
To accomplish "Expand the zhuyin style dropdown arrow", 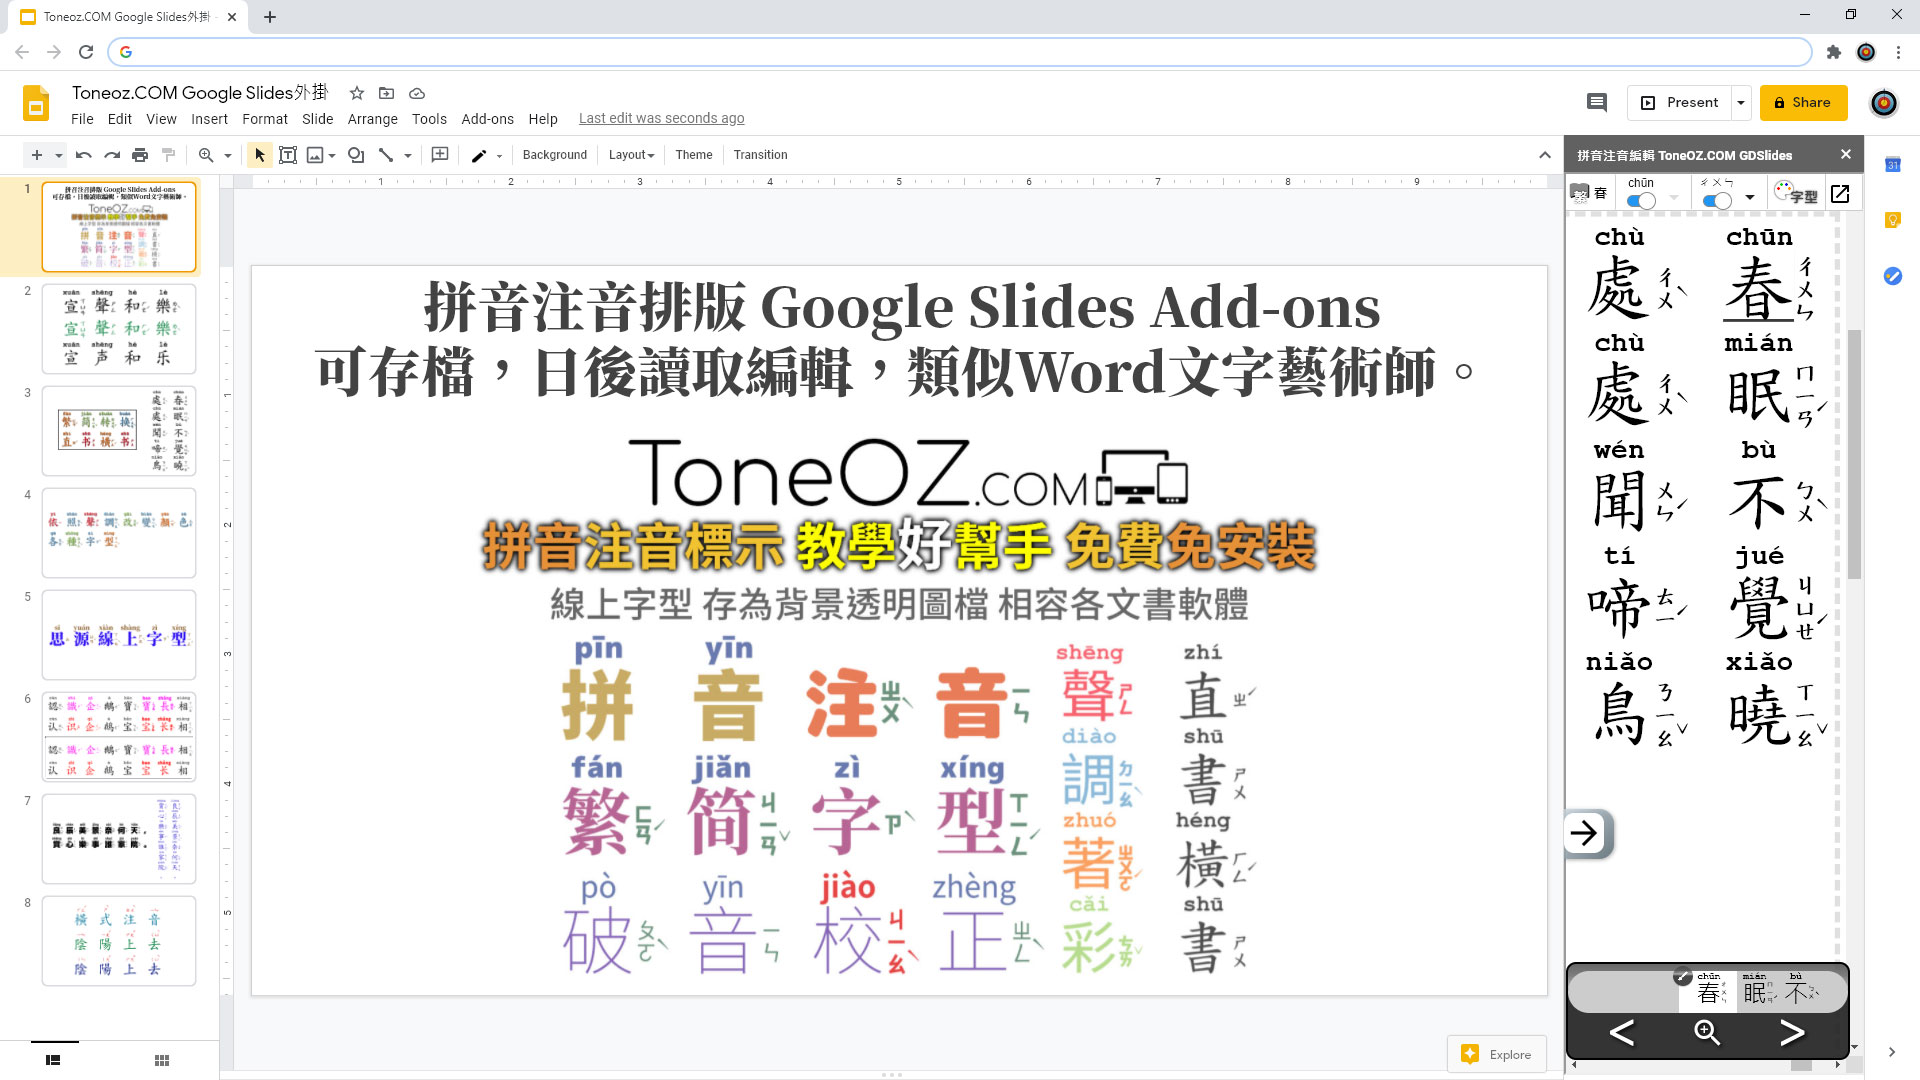I will 1751,197.
